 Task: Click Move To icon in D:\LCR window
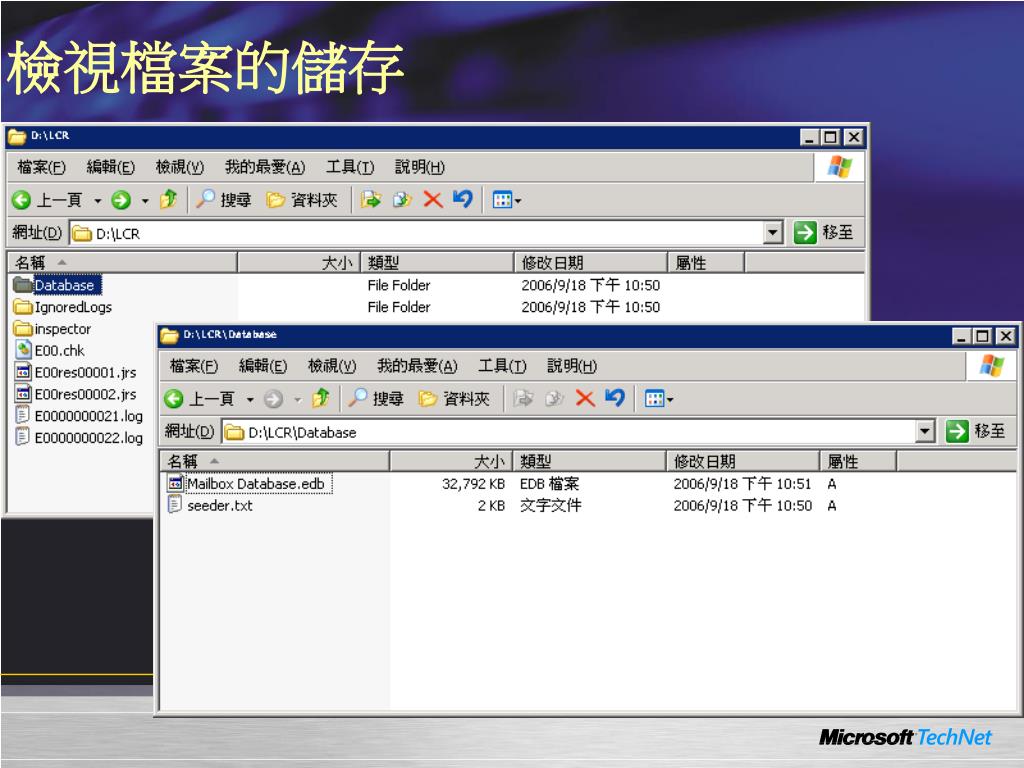(x=370, y=199)
